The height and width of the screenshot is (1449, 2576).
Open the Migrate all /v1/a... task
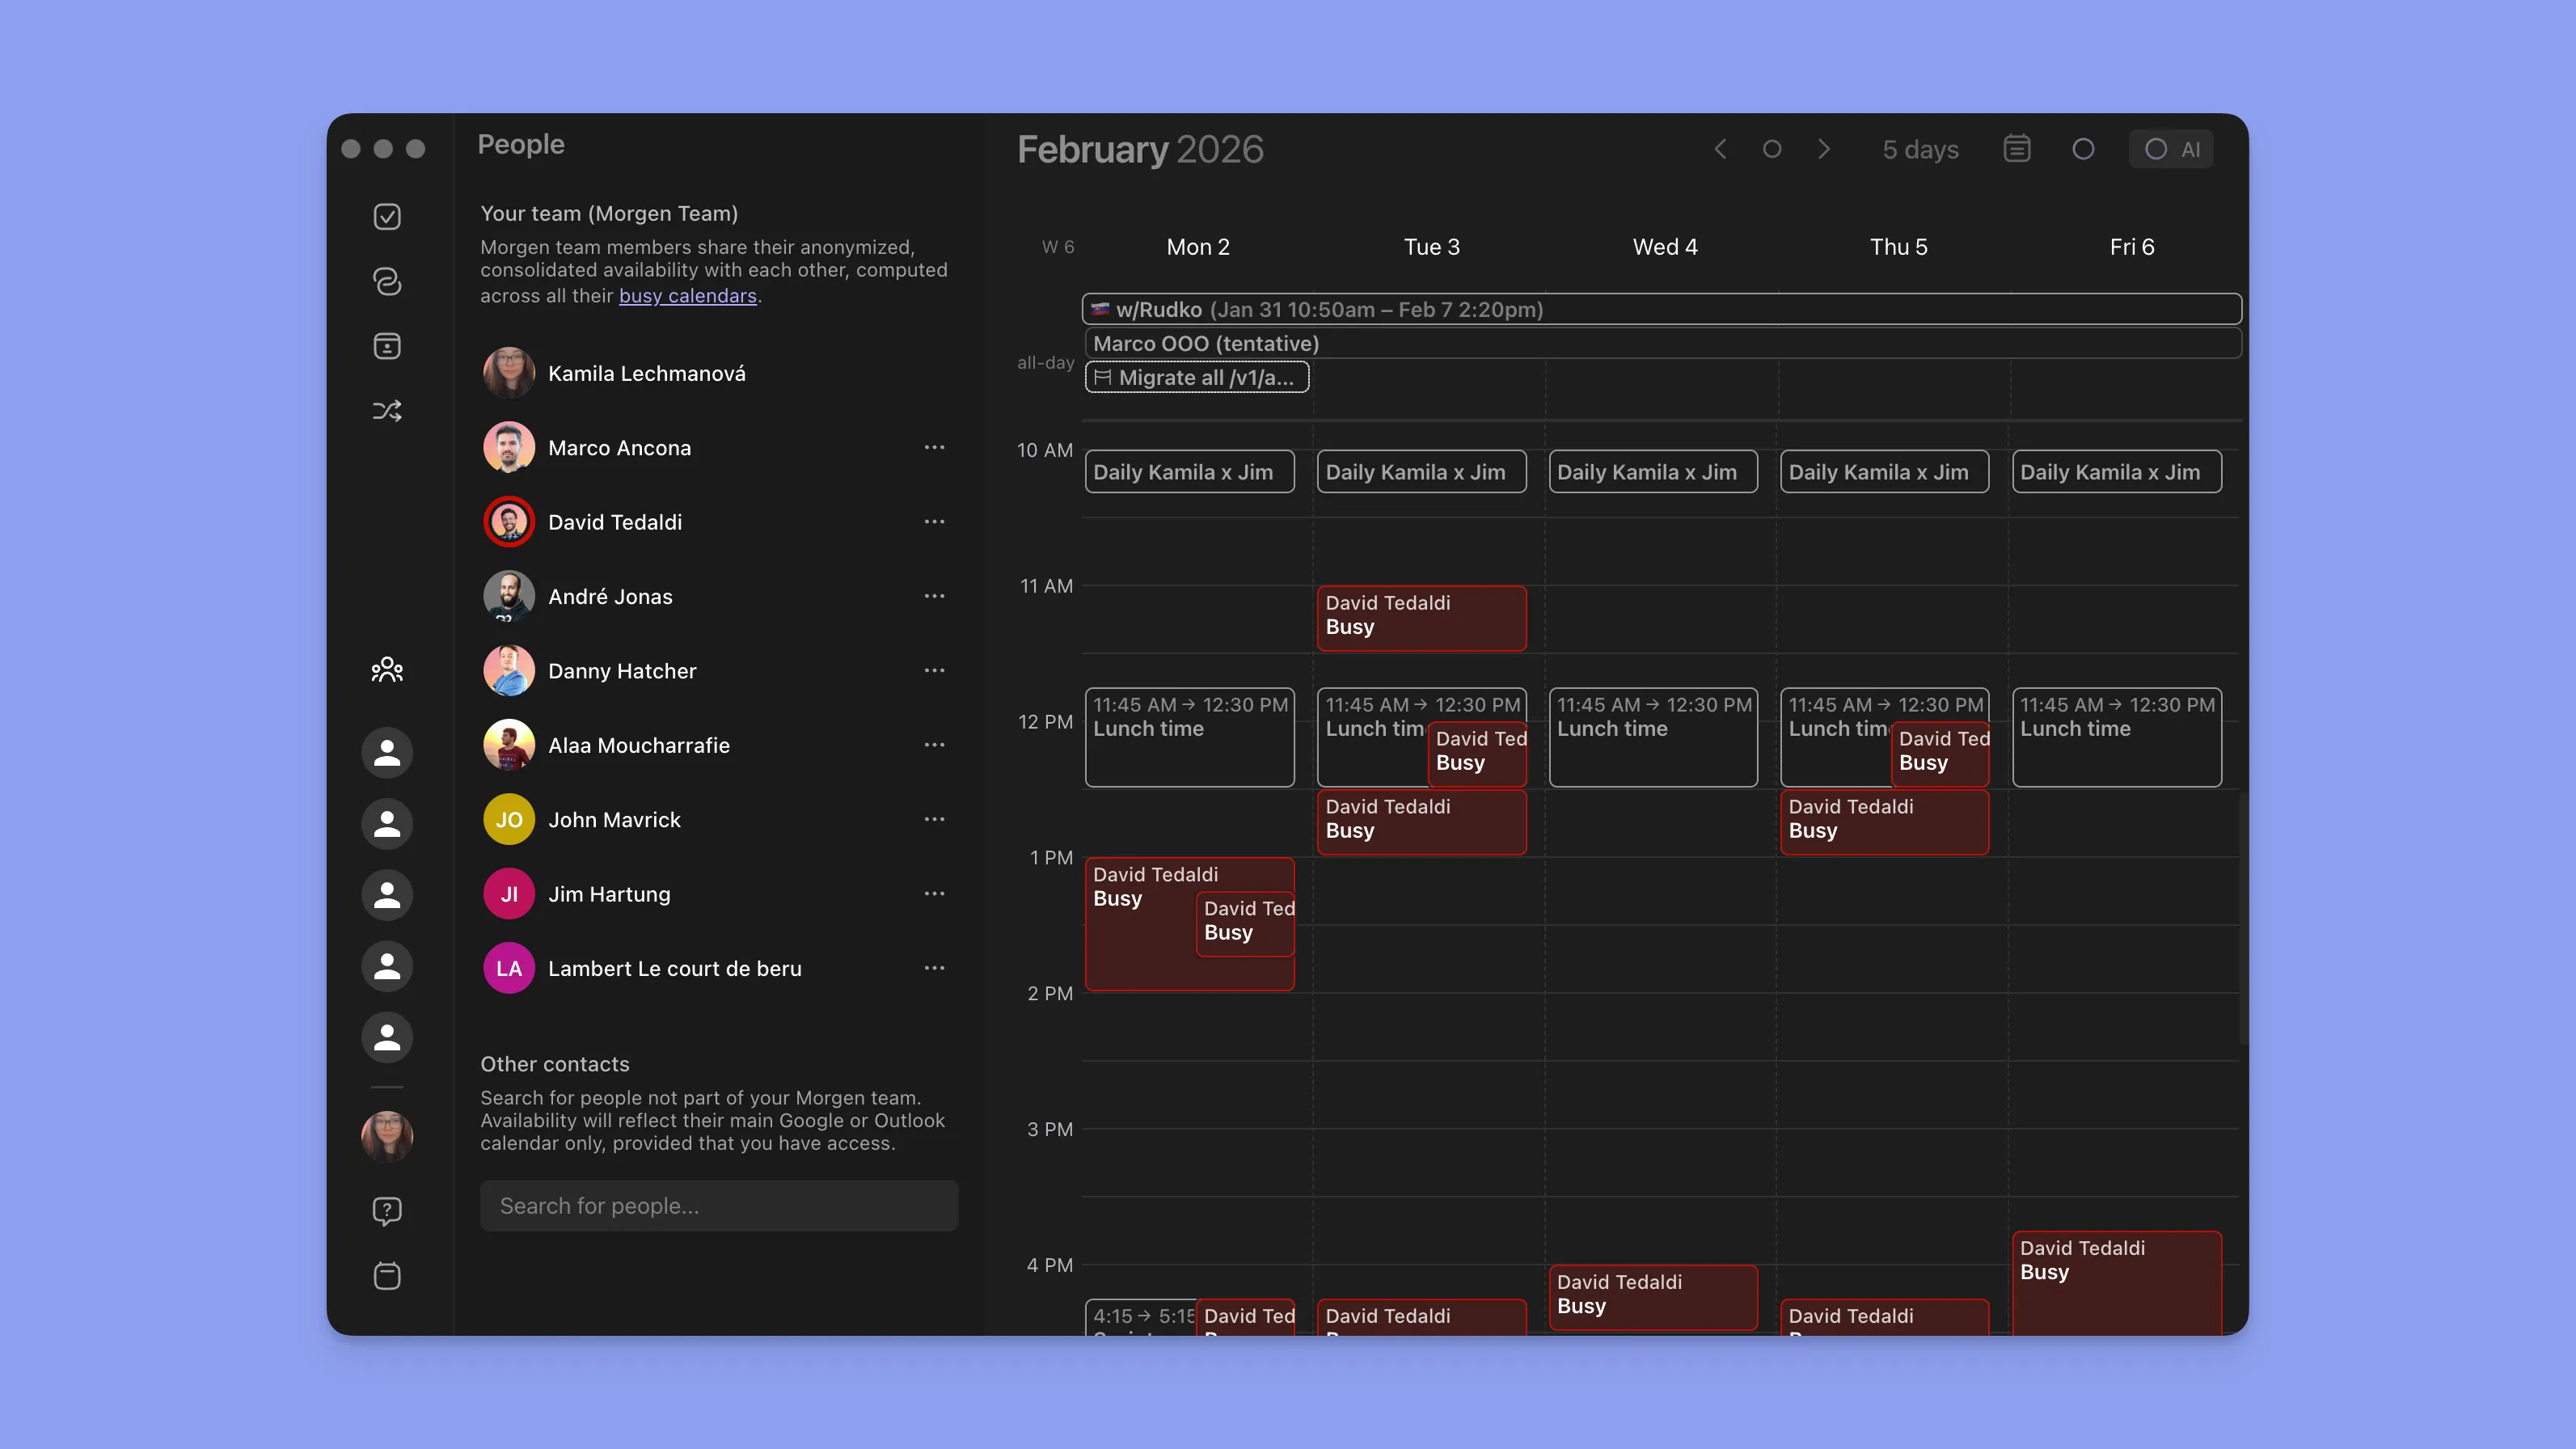click(1197, 377)
